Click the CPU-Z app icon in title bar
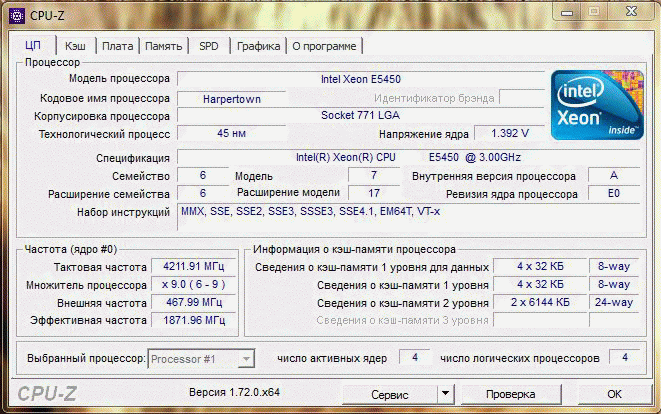Viewport: 661px width, 414px height. point(16,16)
